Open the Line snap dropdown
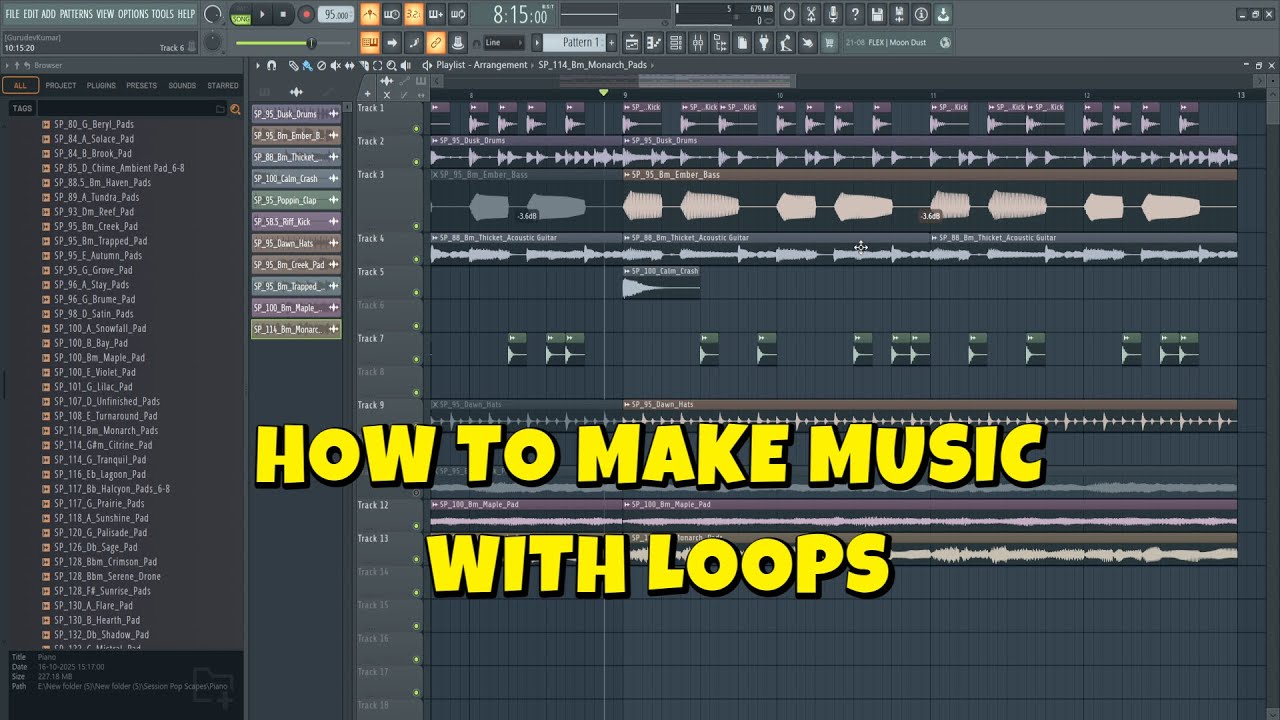1280x720 pixels. [x=504, y=43]
